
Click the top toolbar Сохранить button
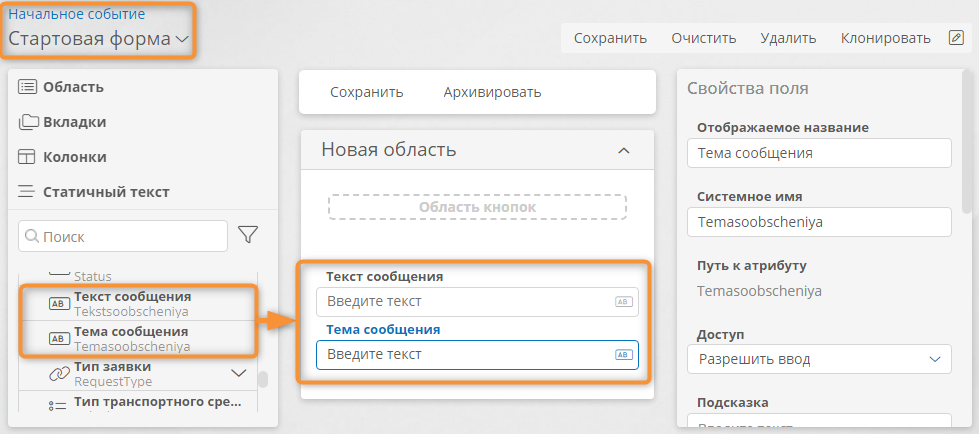610,38
